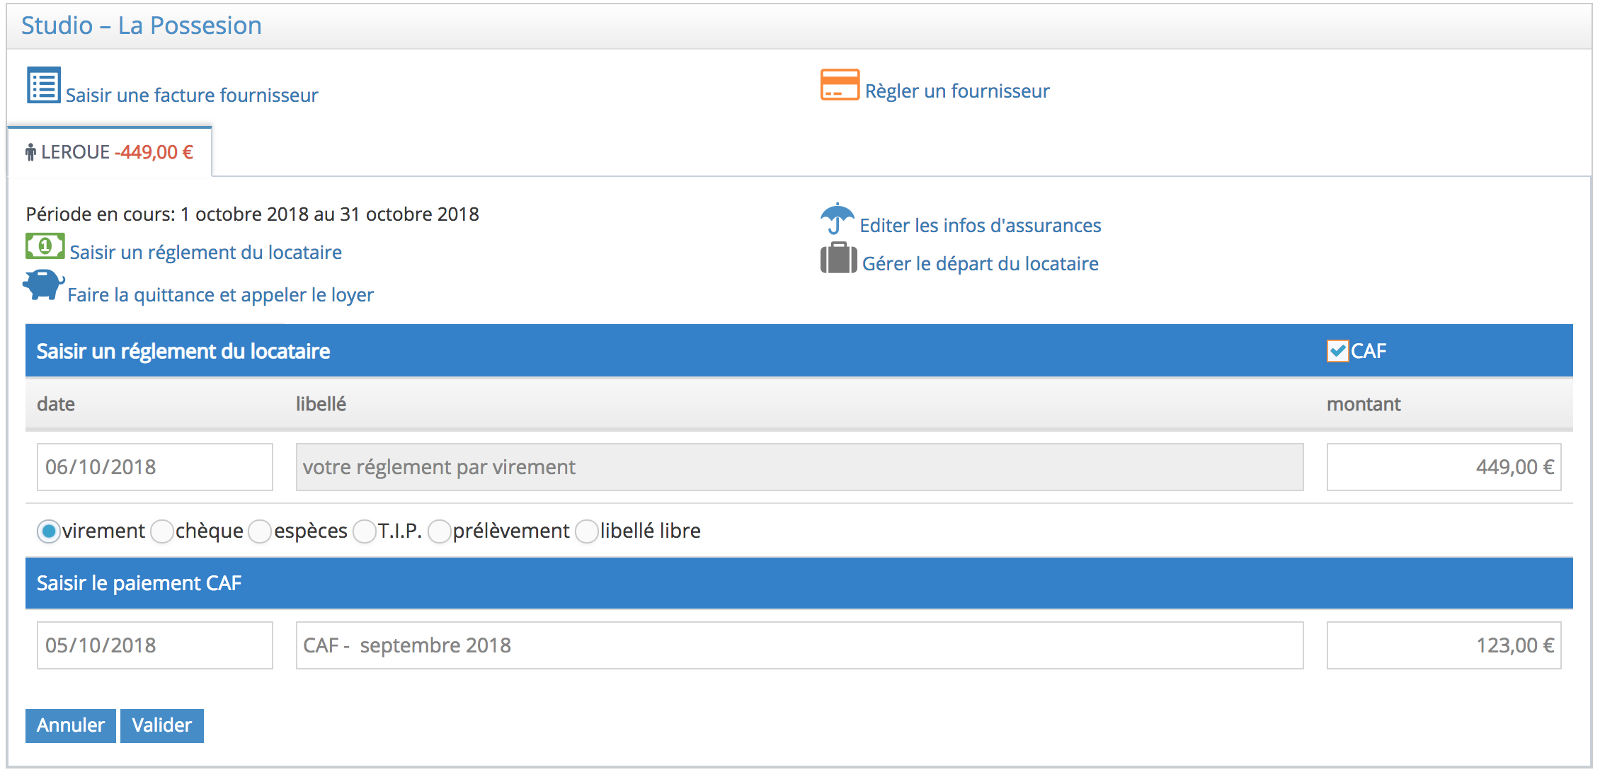1600x777 pixels.
Task: Open 'Saisir un réglement du locataire' link
Action: point(205,252)
